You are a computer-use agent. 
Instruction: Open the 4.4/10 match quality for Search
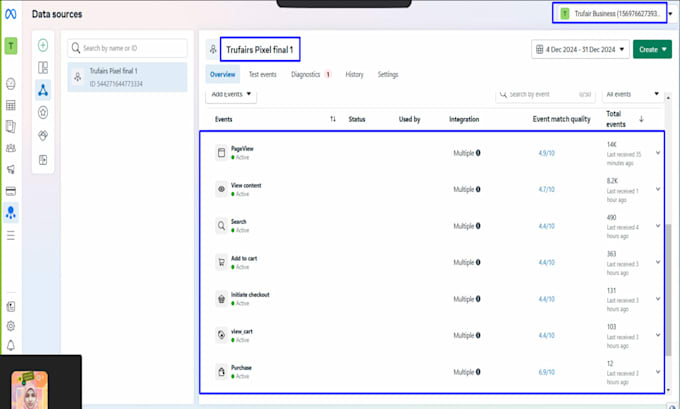[546, 226]
